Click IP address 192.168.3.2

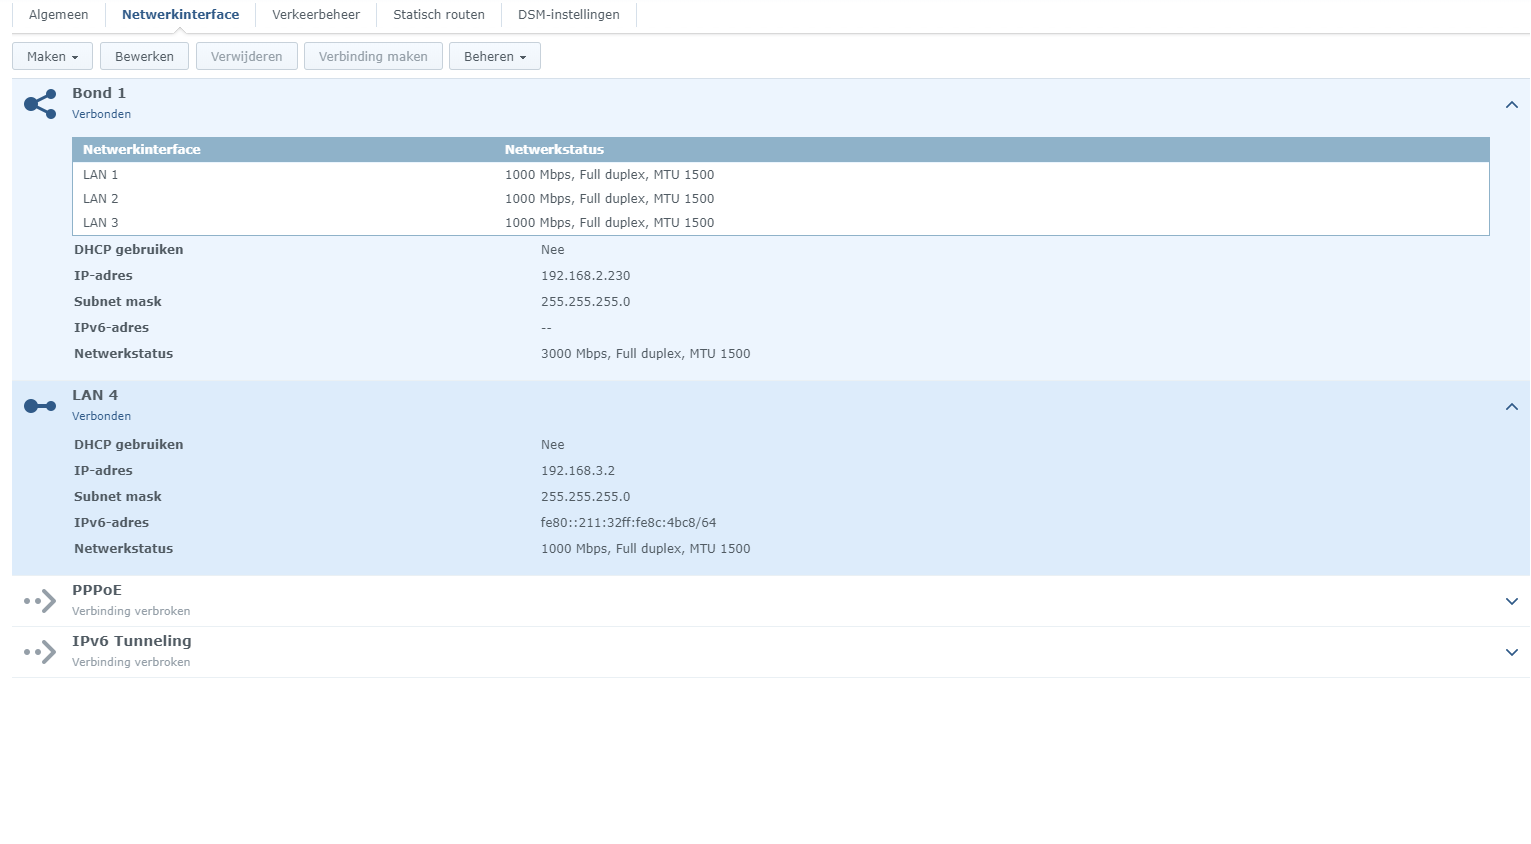point(578,471)
